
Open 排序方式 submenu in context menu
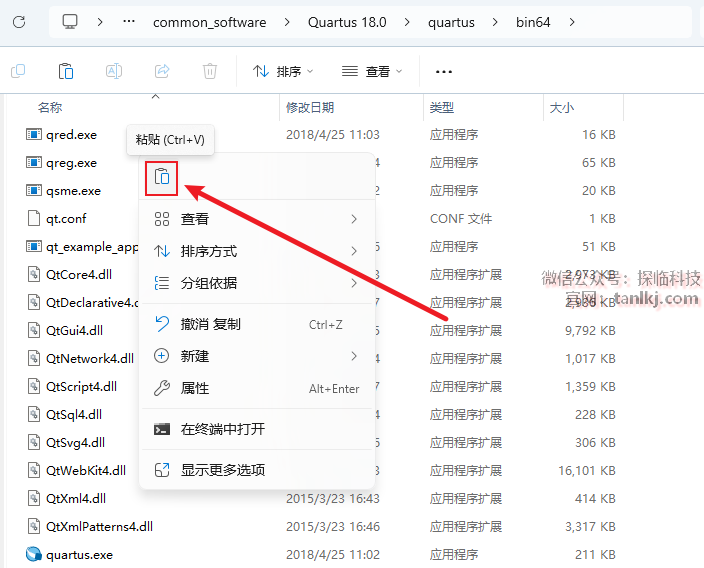257,251
